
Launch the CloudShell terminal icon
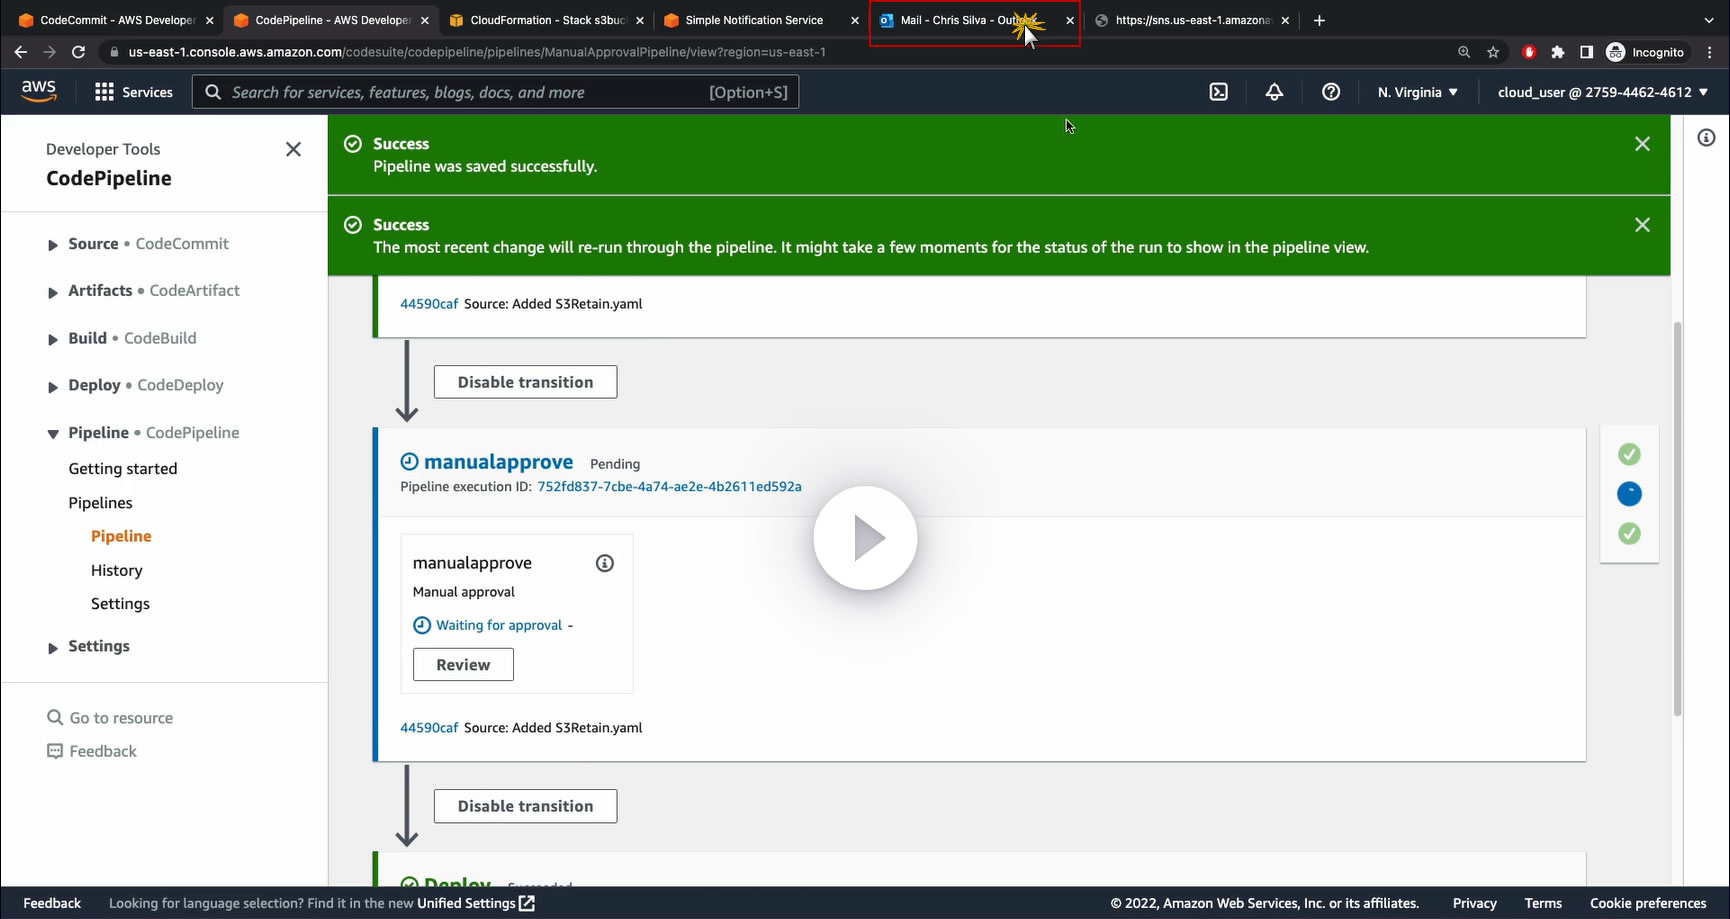coord(1218,92)
